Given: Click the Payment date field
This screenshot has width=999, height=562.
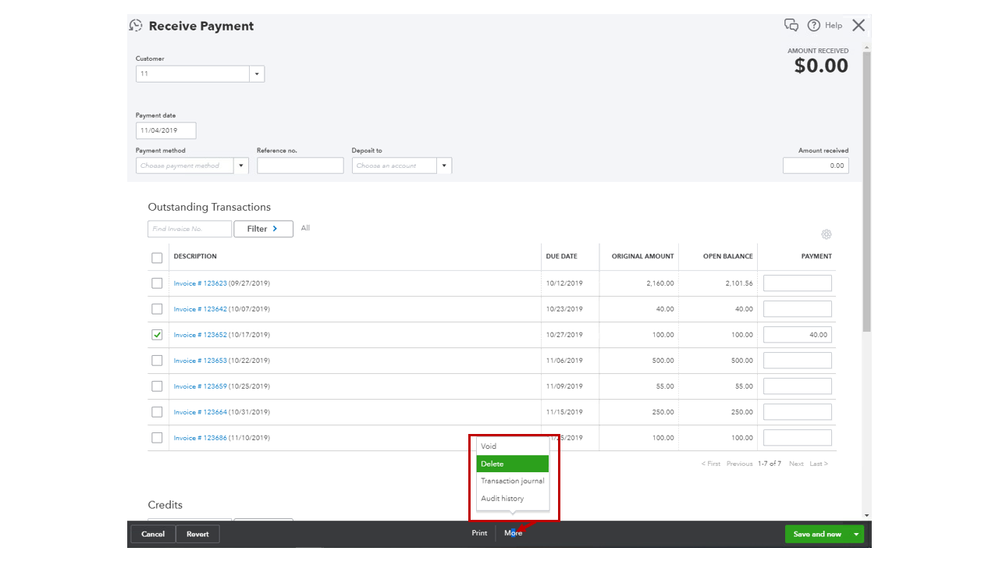Looking at the screenshot, I should [166, 131].
